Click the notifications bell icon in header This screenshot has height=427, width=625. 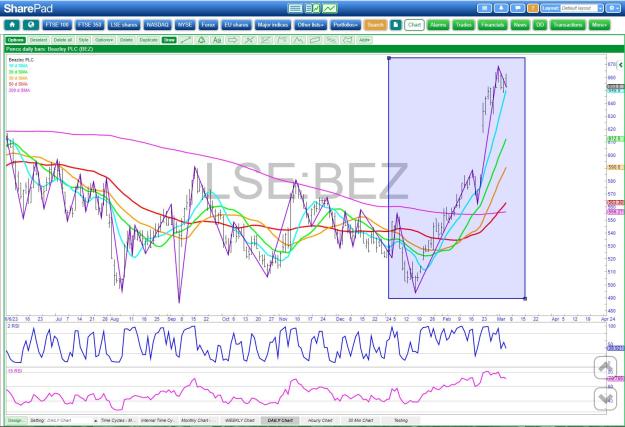(x=501, y=8)
